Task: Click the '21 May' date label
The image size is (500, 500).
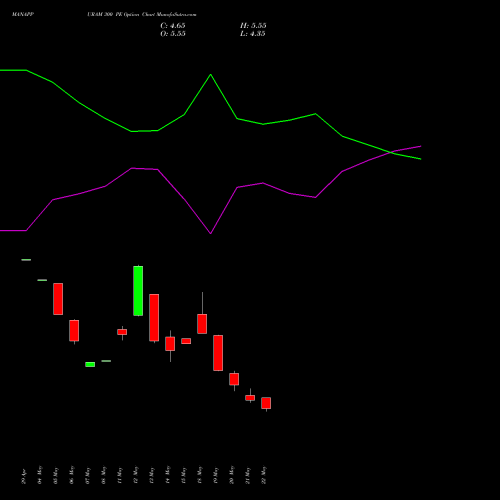Action: click(248, 475)
